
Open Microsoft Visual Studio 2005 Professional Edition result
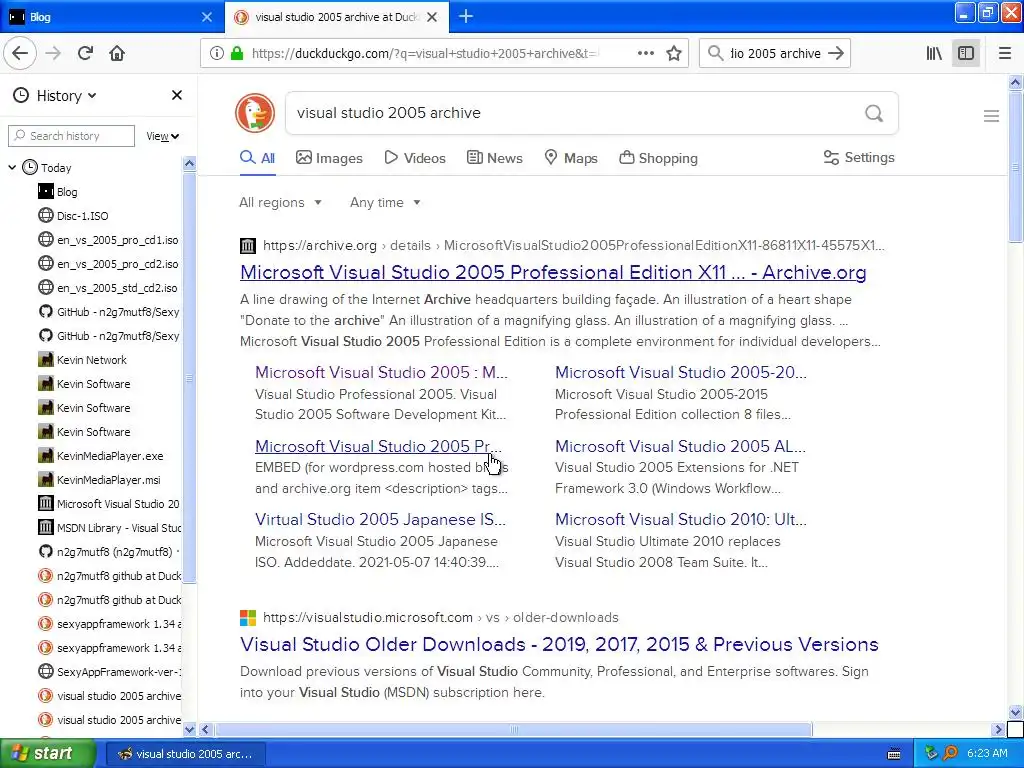[x=553, y=272]
